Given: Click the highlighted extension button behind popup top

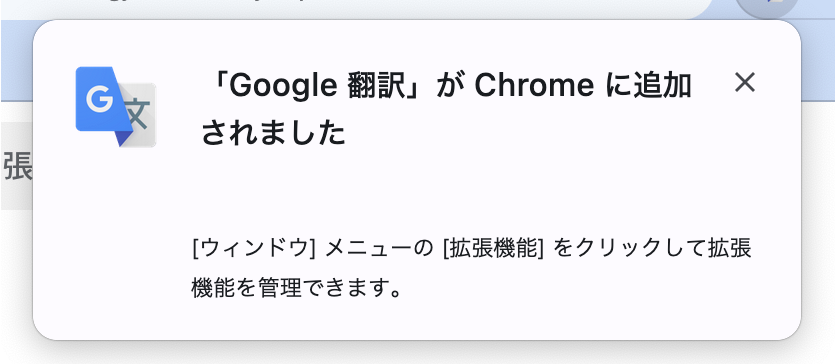Looking at the screenshot, I should pyautogui.click(x=768, y=7).
